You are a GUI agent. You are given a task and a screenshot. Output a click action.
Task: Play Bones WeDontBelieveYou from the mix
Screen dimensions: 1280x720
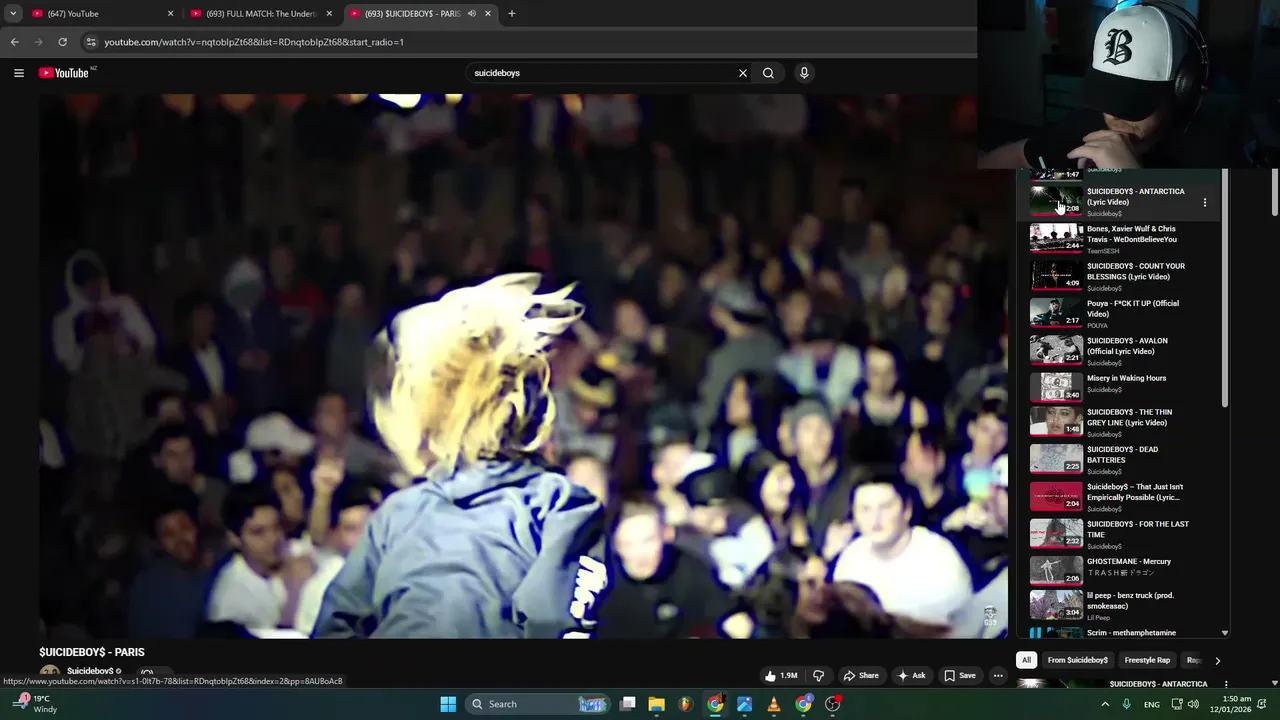point(1117,238)
